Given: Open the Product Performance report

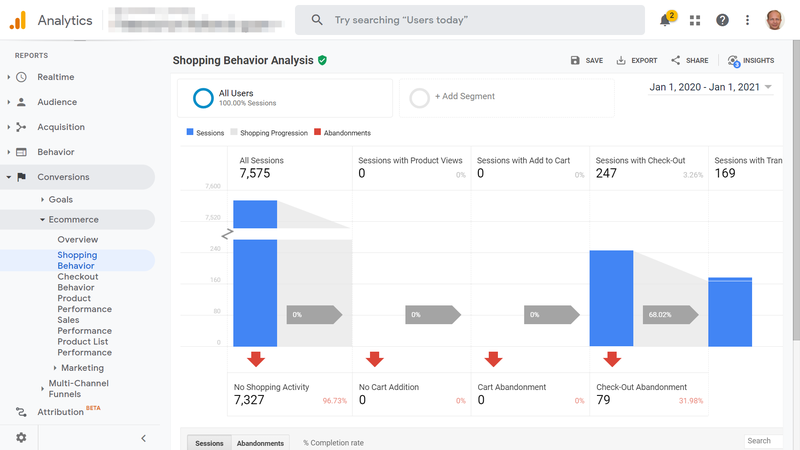Looking at the screenshot, I should pyautogui.click(x=84, y=304).
